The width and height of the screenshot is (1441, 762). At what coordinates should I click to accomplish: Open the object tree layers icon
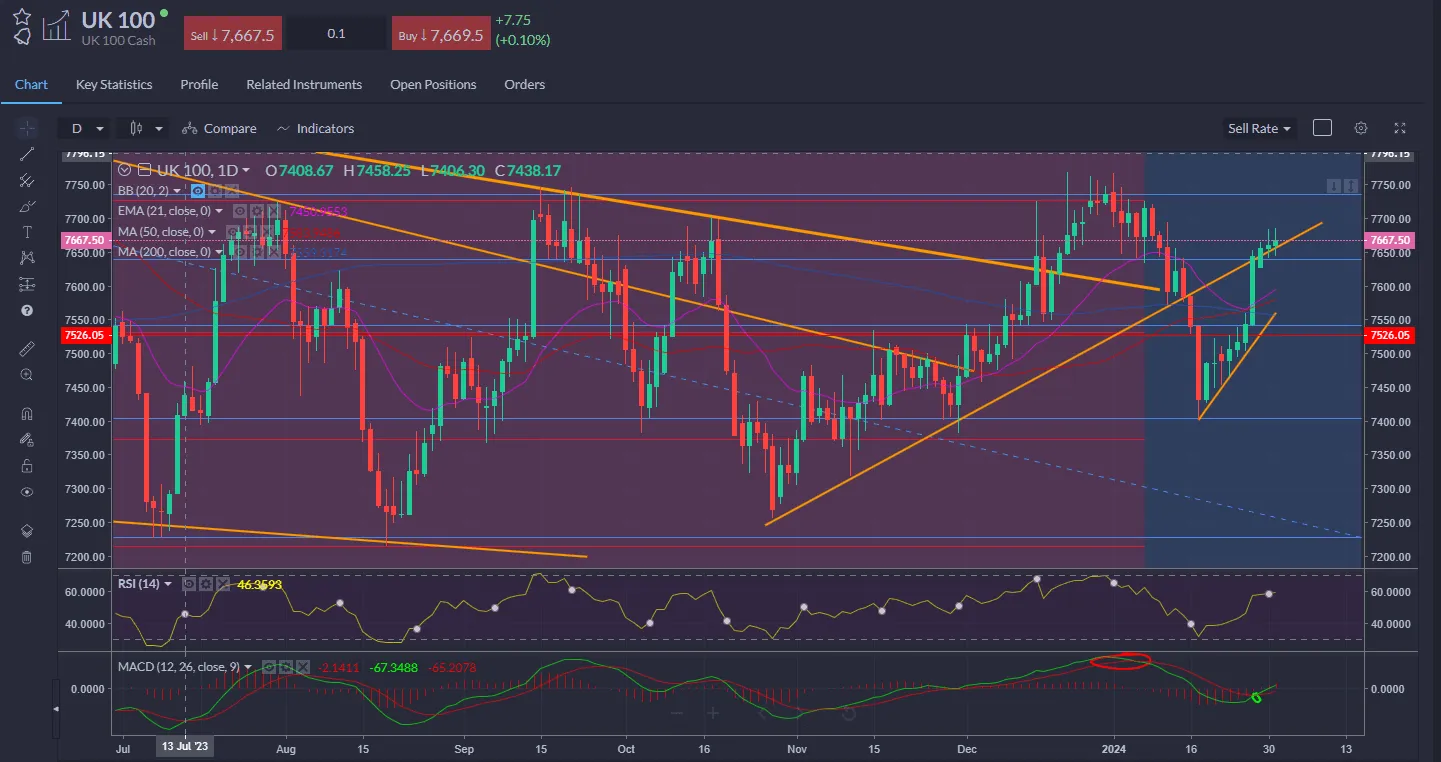(27, 531)
